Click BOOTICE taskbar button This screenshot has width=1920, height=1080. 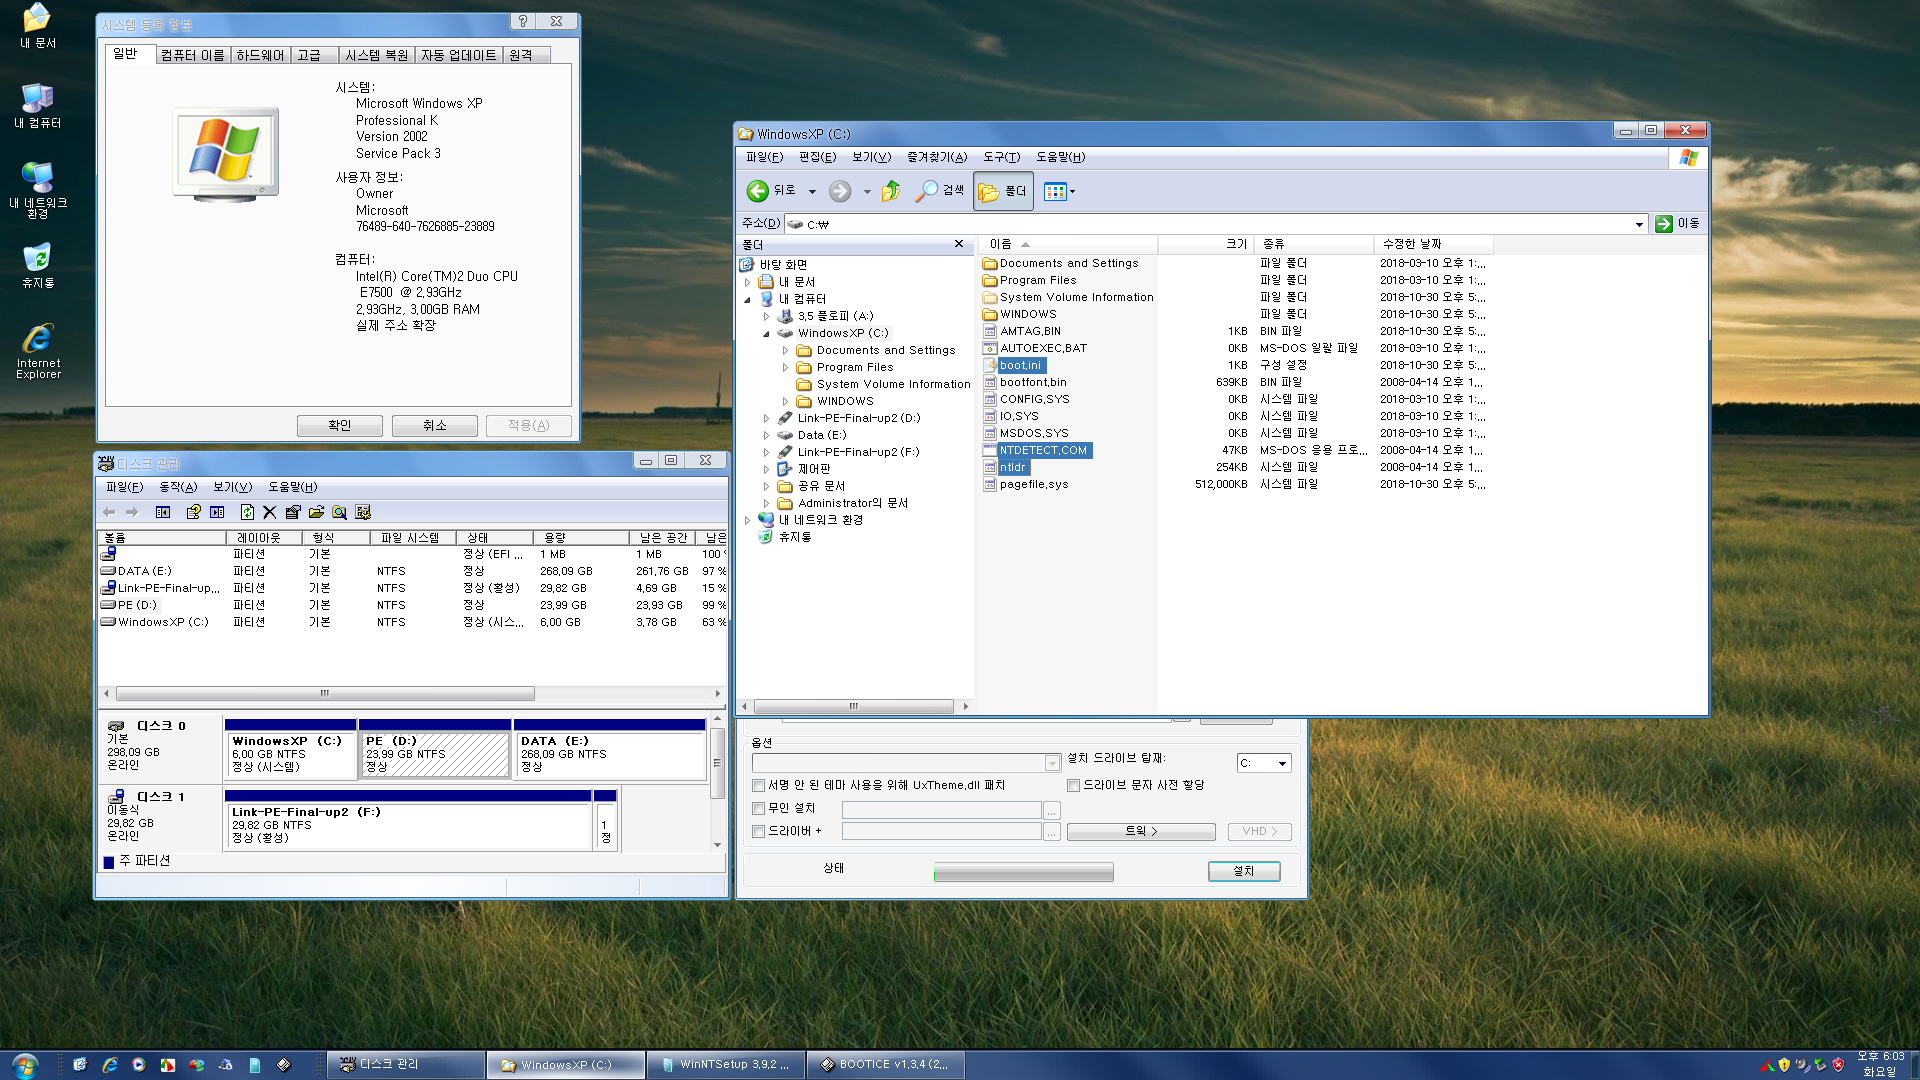point(886,1065)
